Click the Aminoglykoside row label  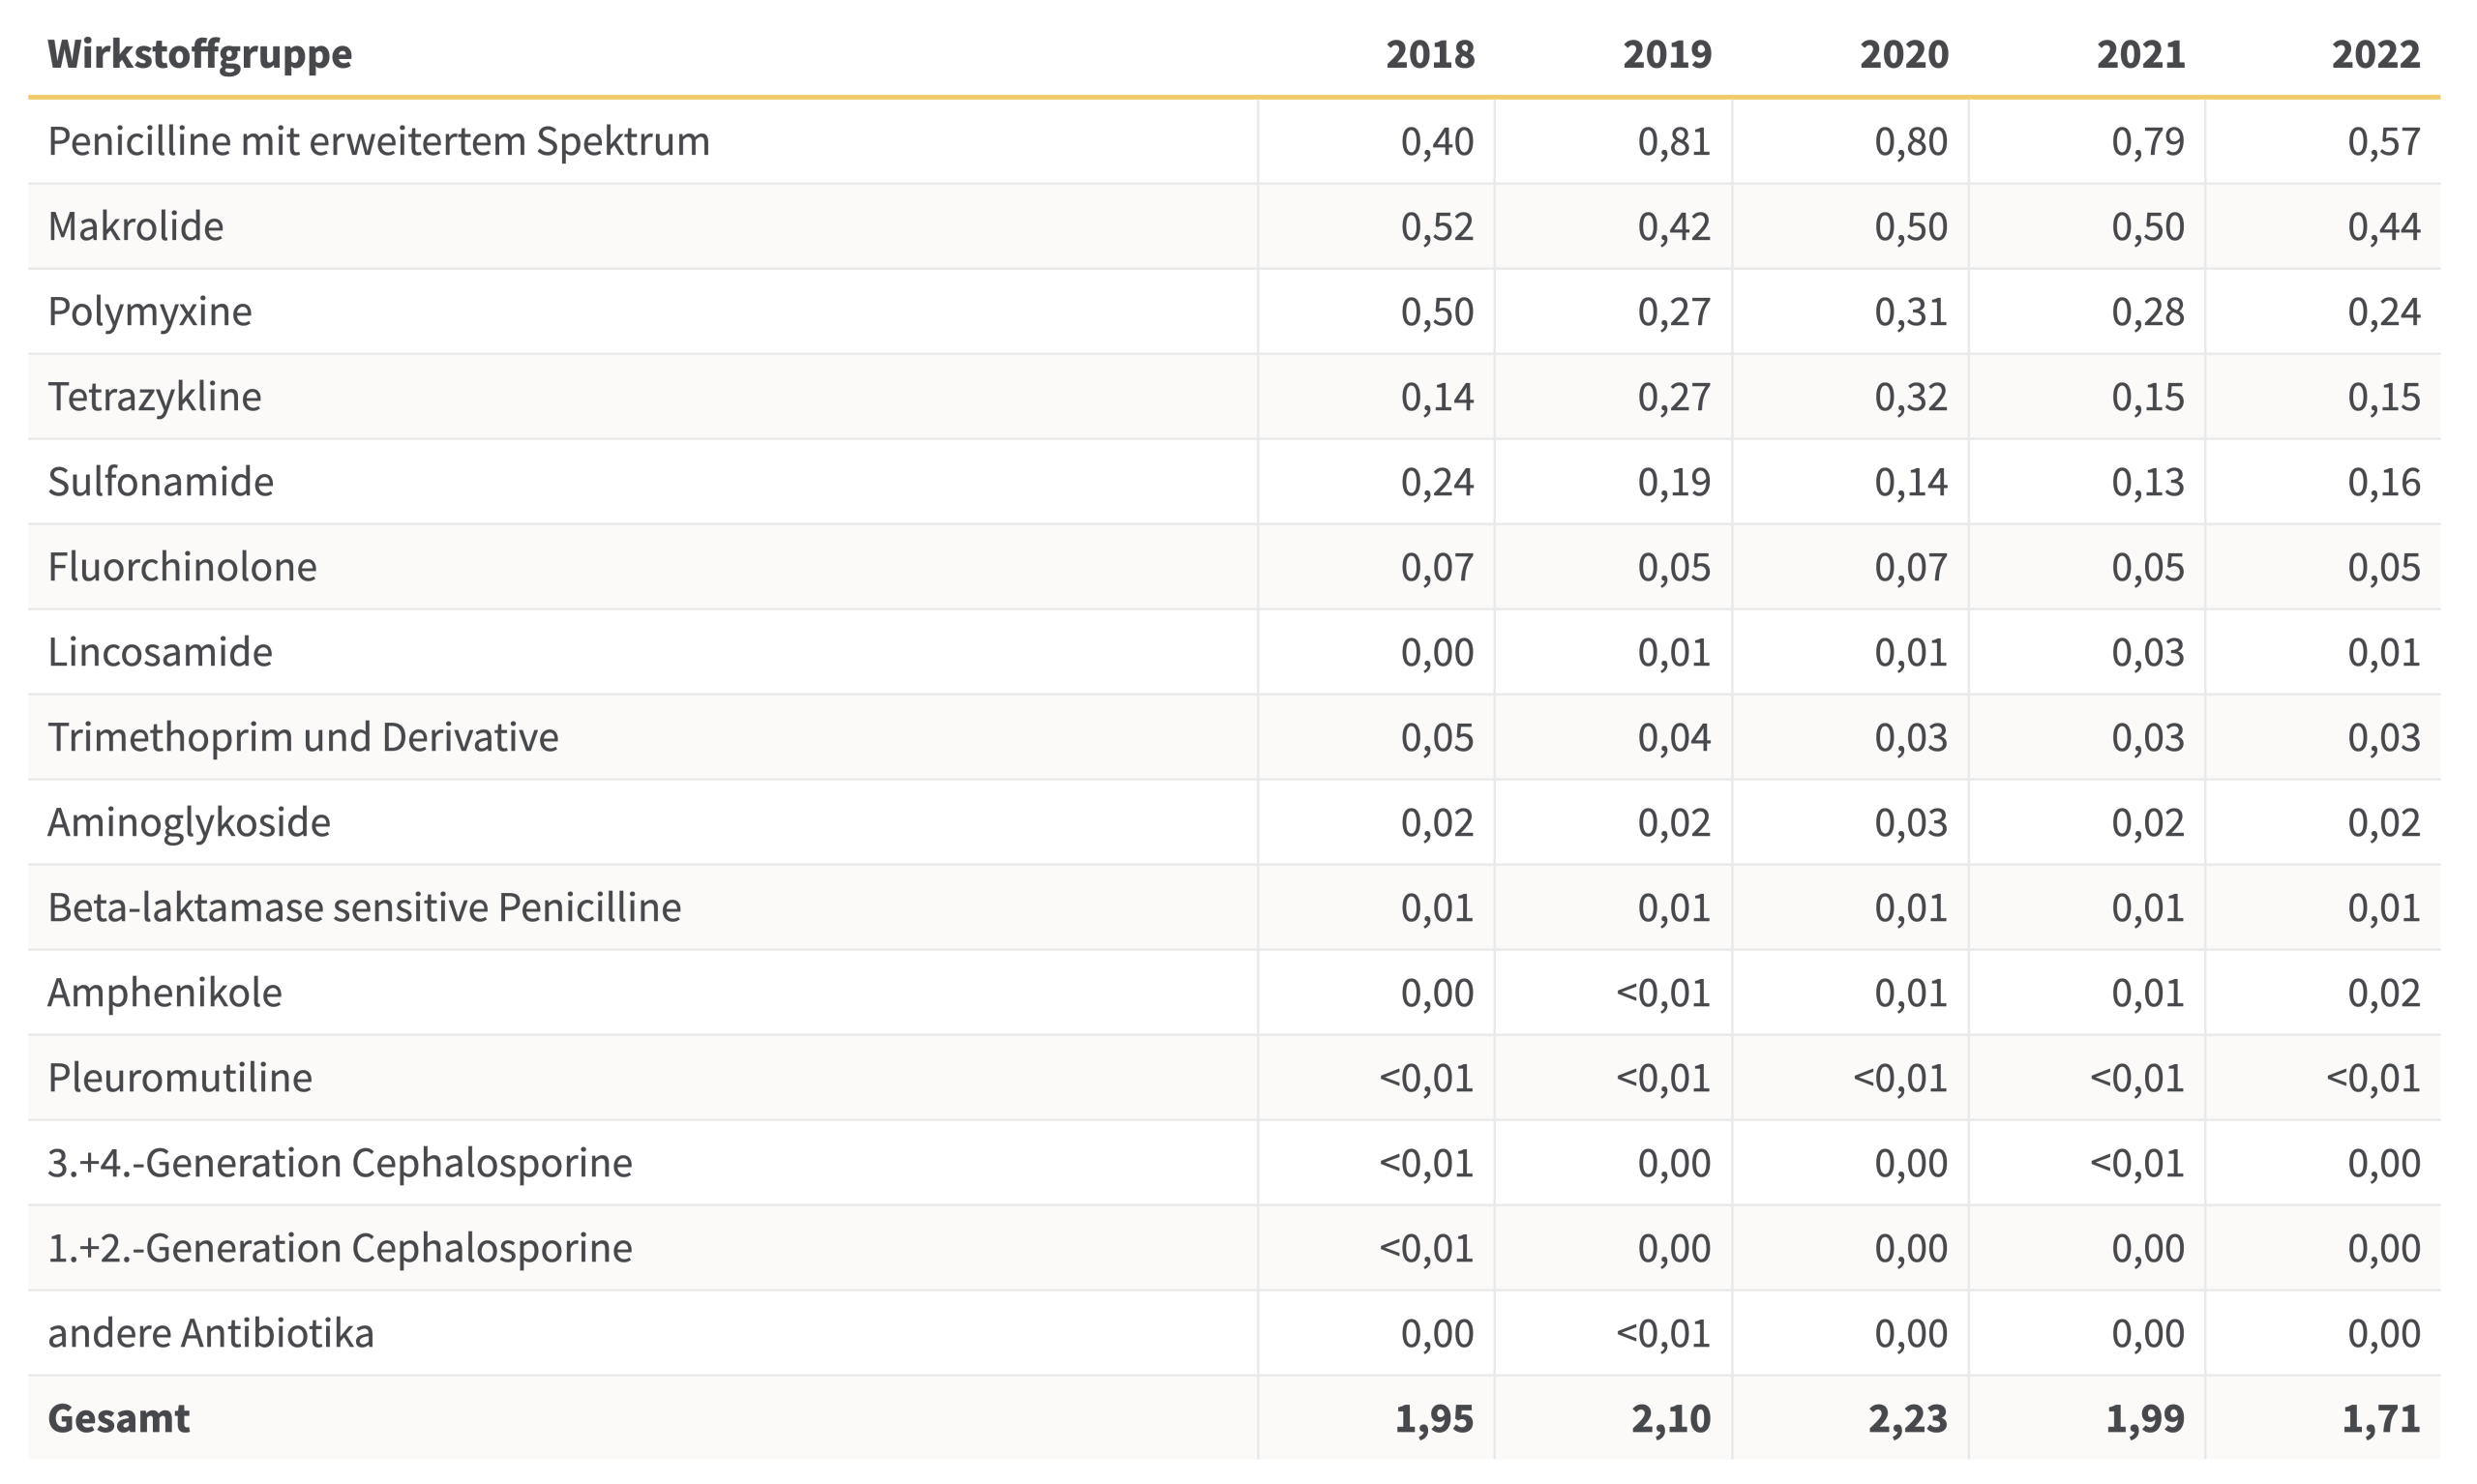189,822
